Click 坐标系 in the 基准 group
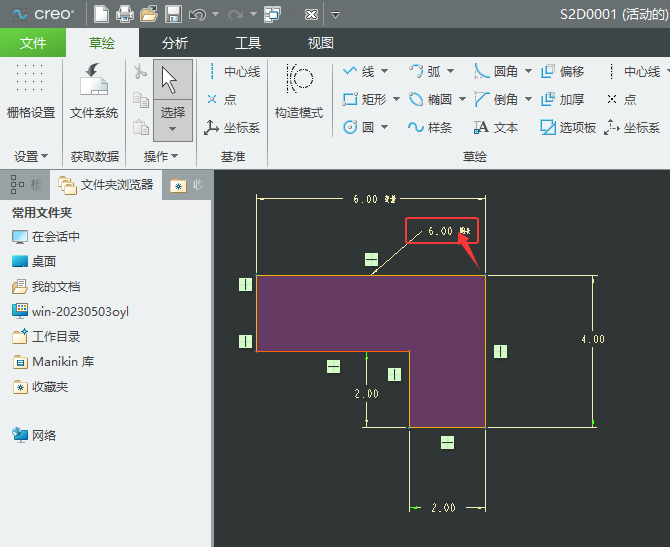 (x=232, y=127)
